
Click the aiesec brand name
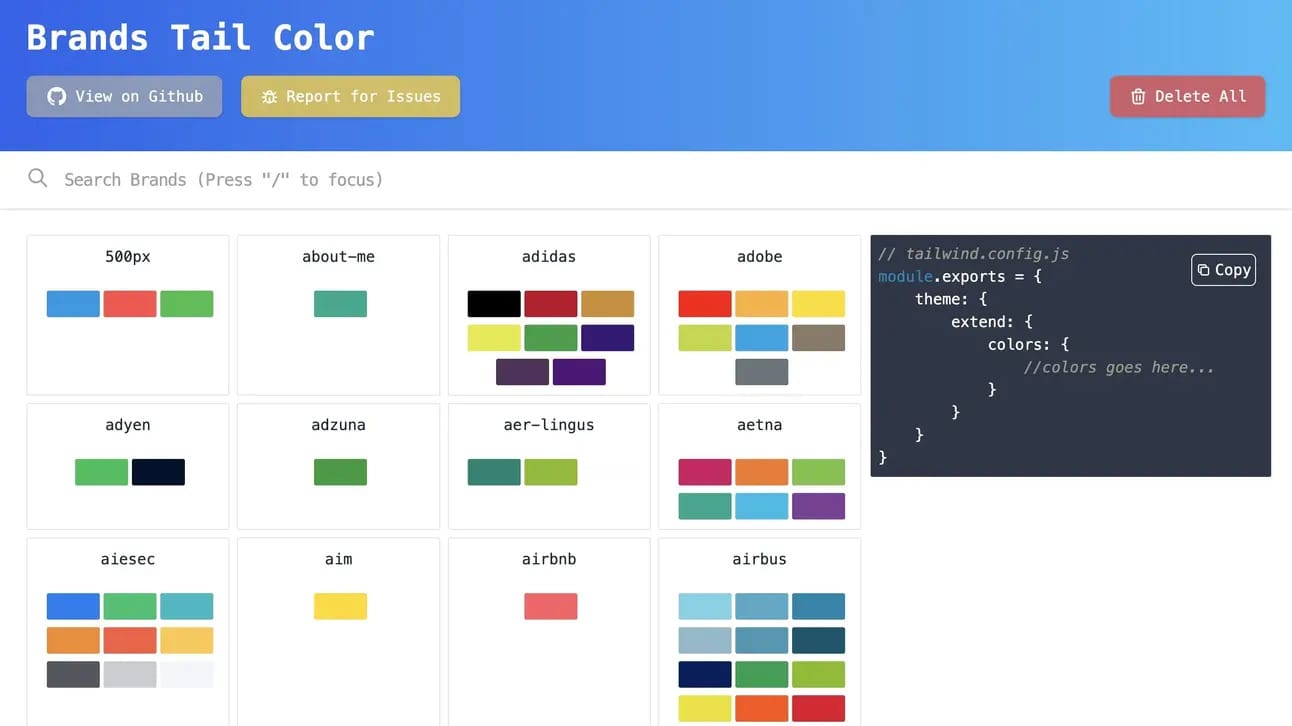[x=128, y=559]
